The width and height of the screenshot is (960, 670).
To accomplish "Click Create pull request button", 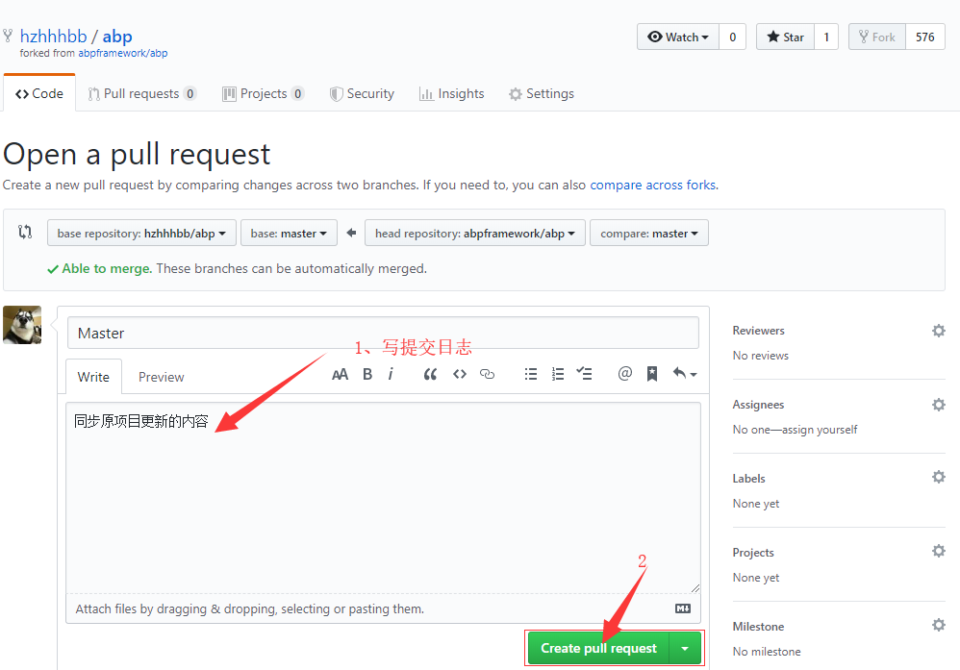I will click(599, 649).
